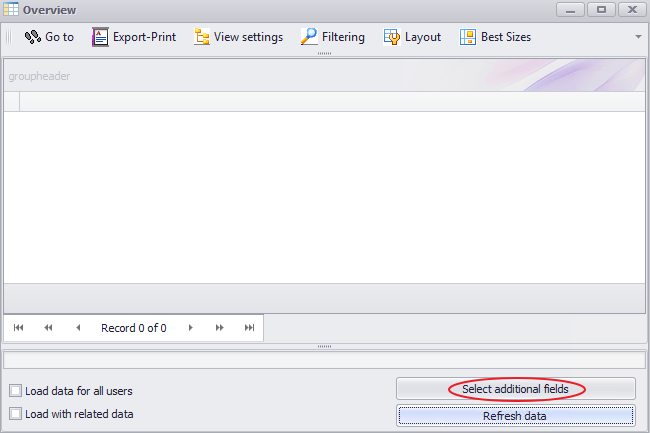The width and height of the screenshot is (650, 433).
Task: Advance to the next record
Action: 191,328
